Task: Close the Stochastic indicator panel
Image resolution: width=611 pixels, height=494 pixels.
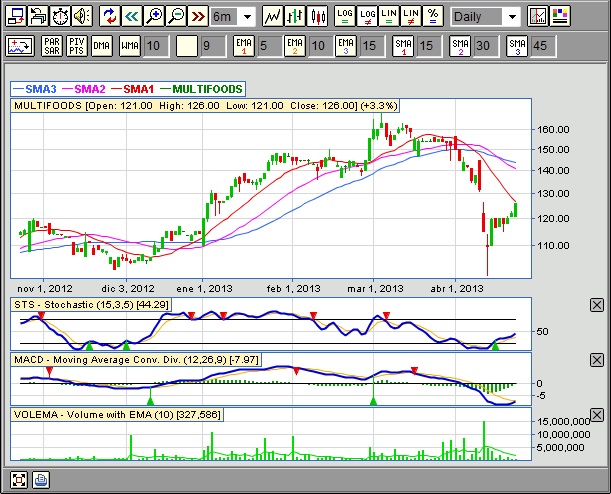Action: point(597,305)
